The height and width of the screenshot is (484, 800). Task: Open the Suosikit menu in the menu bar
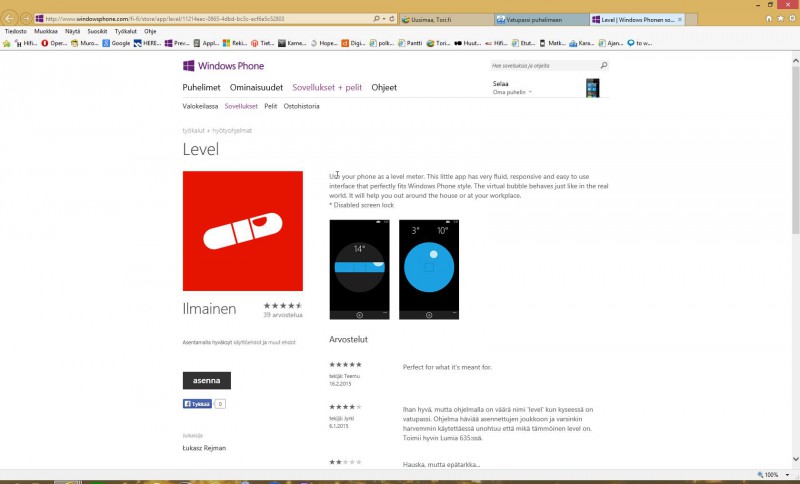[98, 31]
